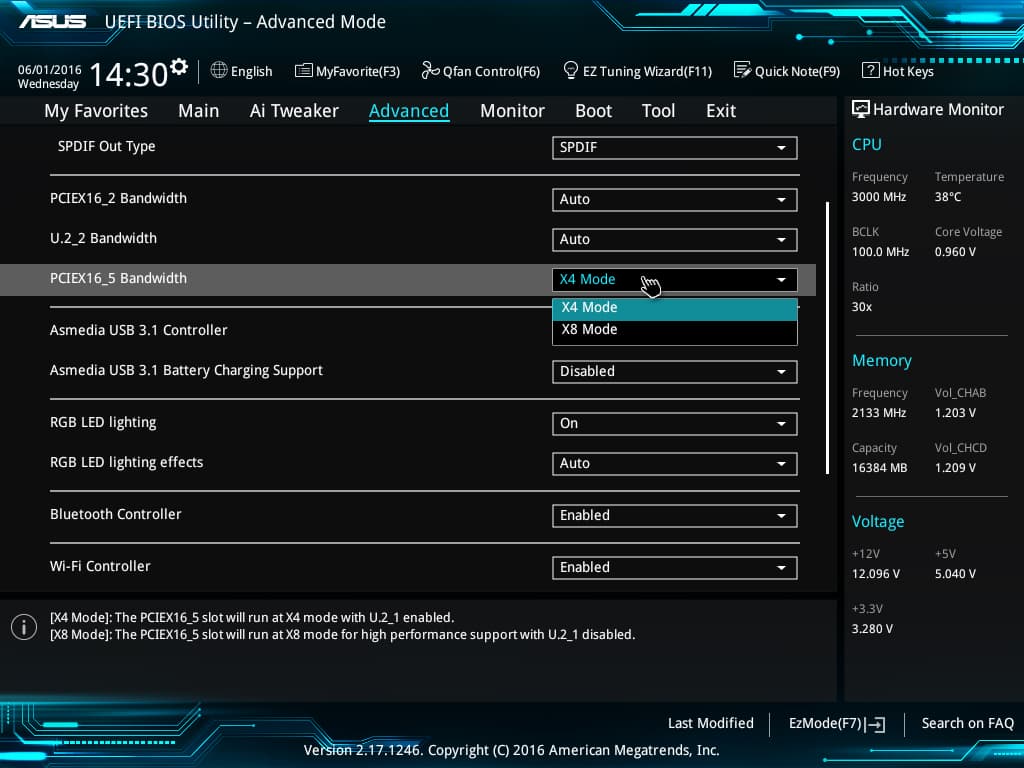1024x768 pixels.
Task: Click the ASUS logo
Action: pos(52,22)
